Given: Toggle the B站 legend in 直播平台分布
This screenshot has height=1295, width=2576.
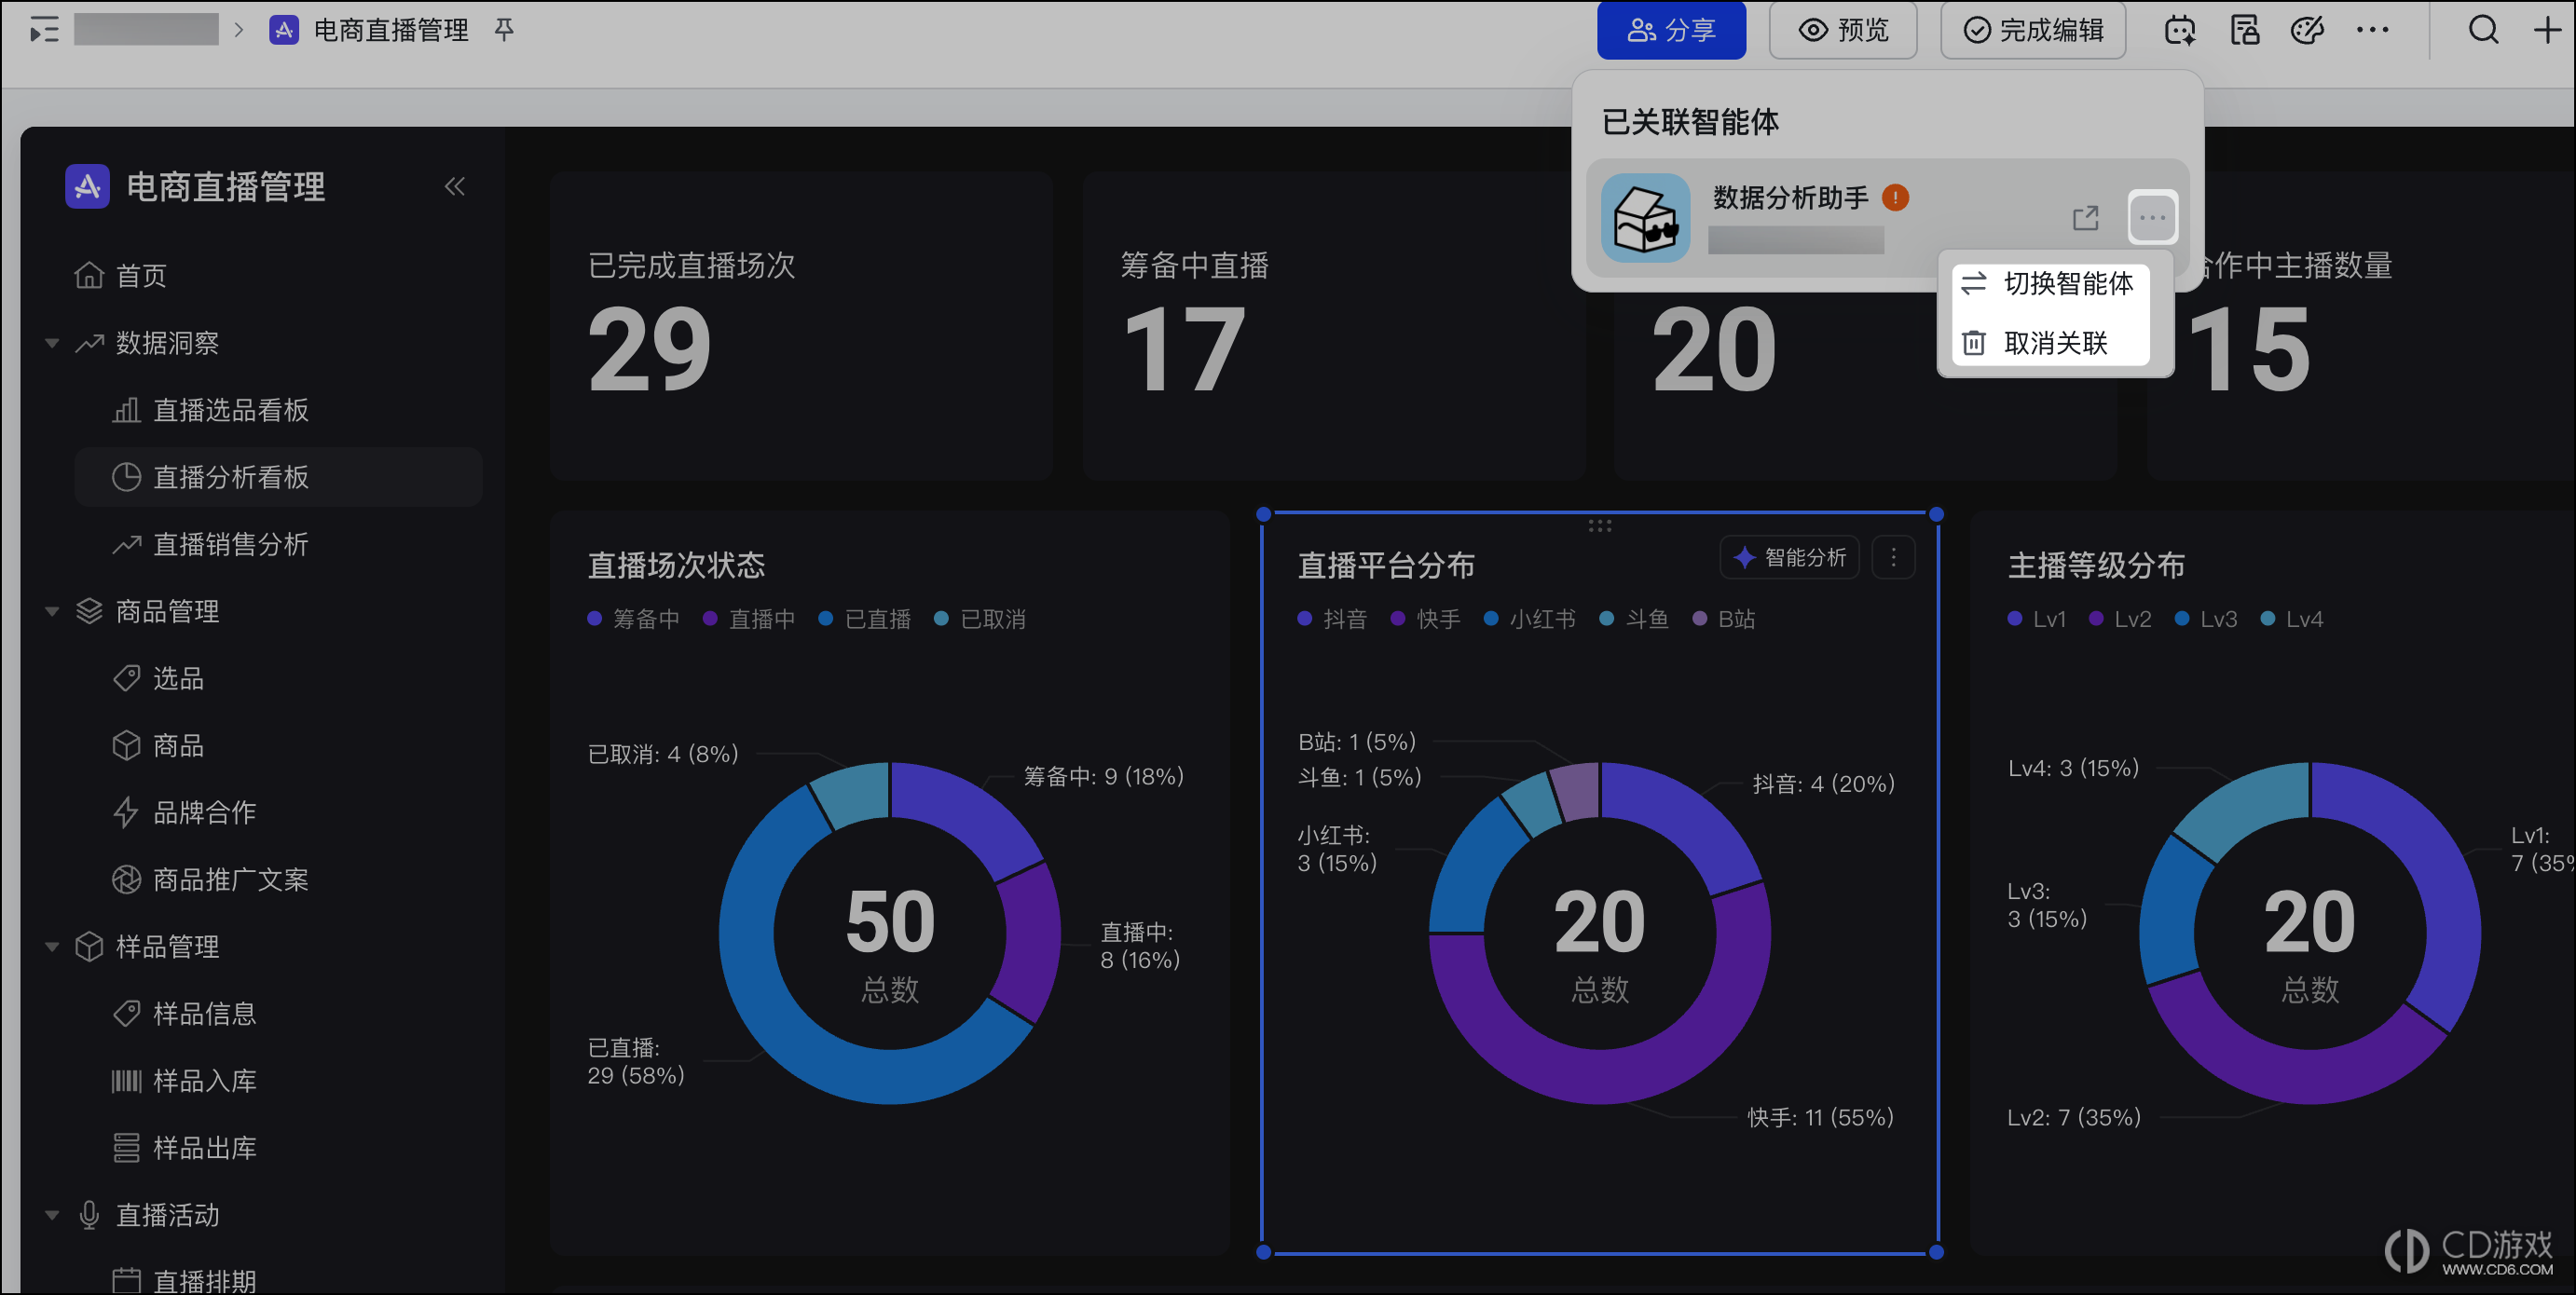Looking at the screenshot, I should pyautogui.click(x=1724, y=619).
